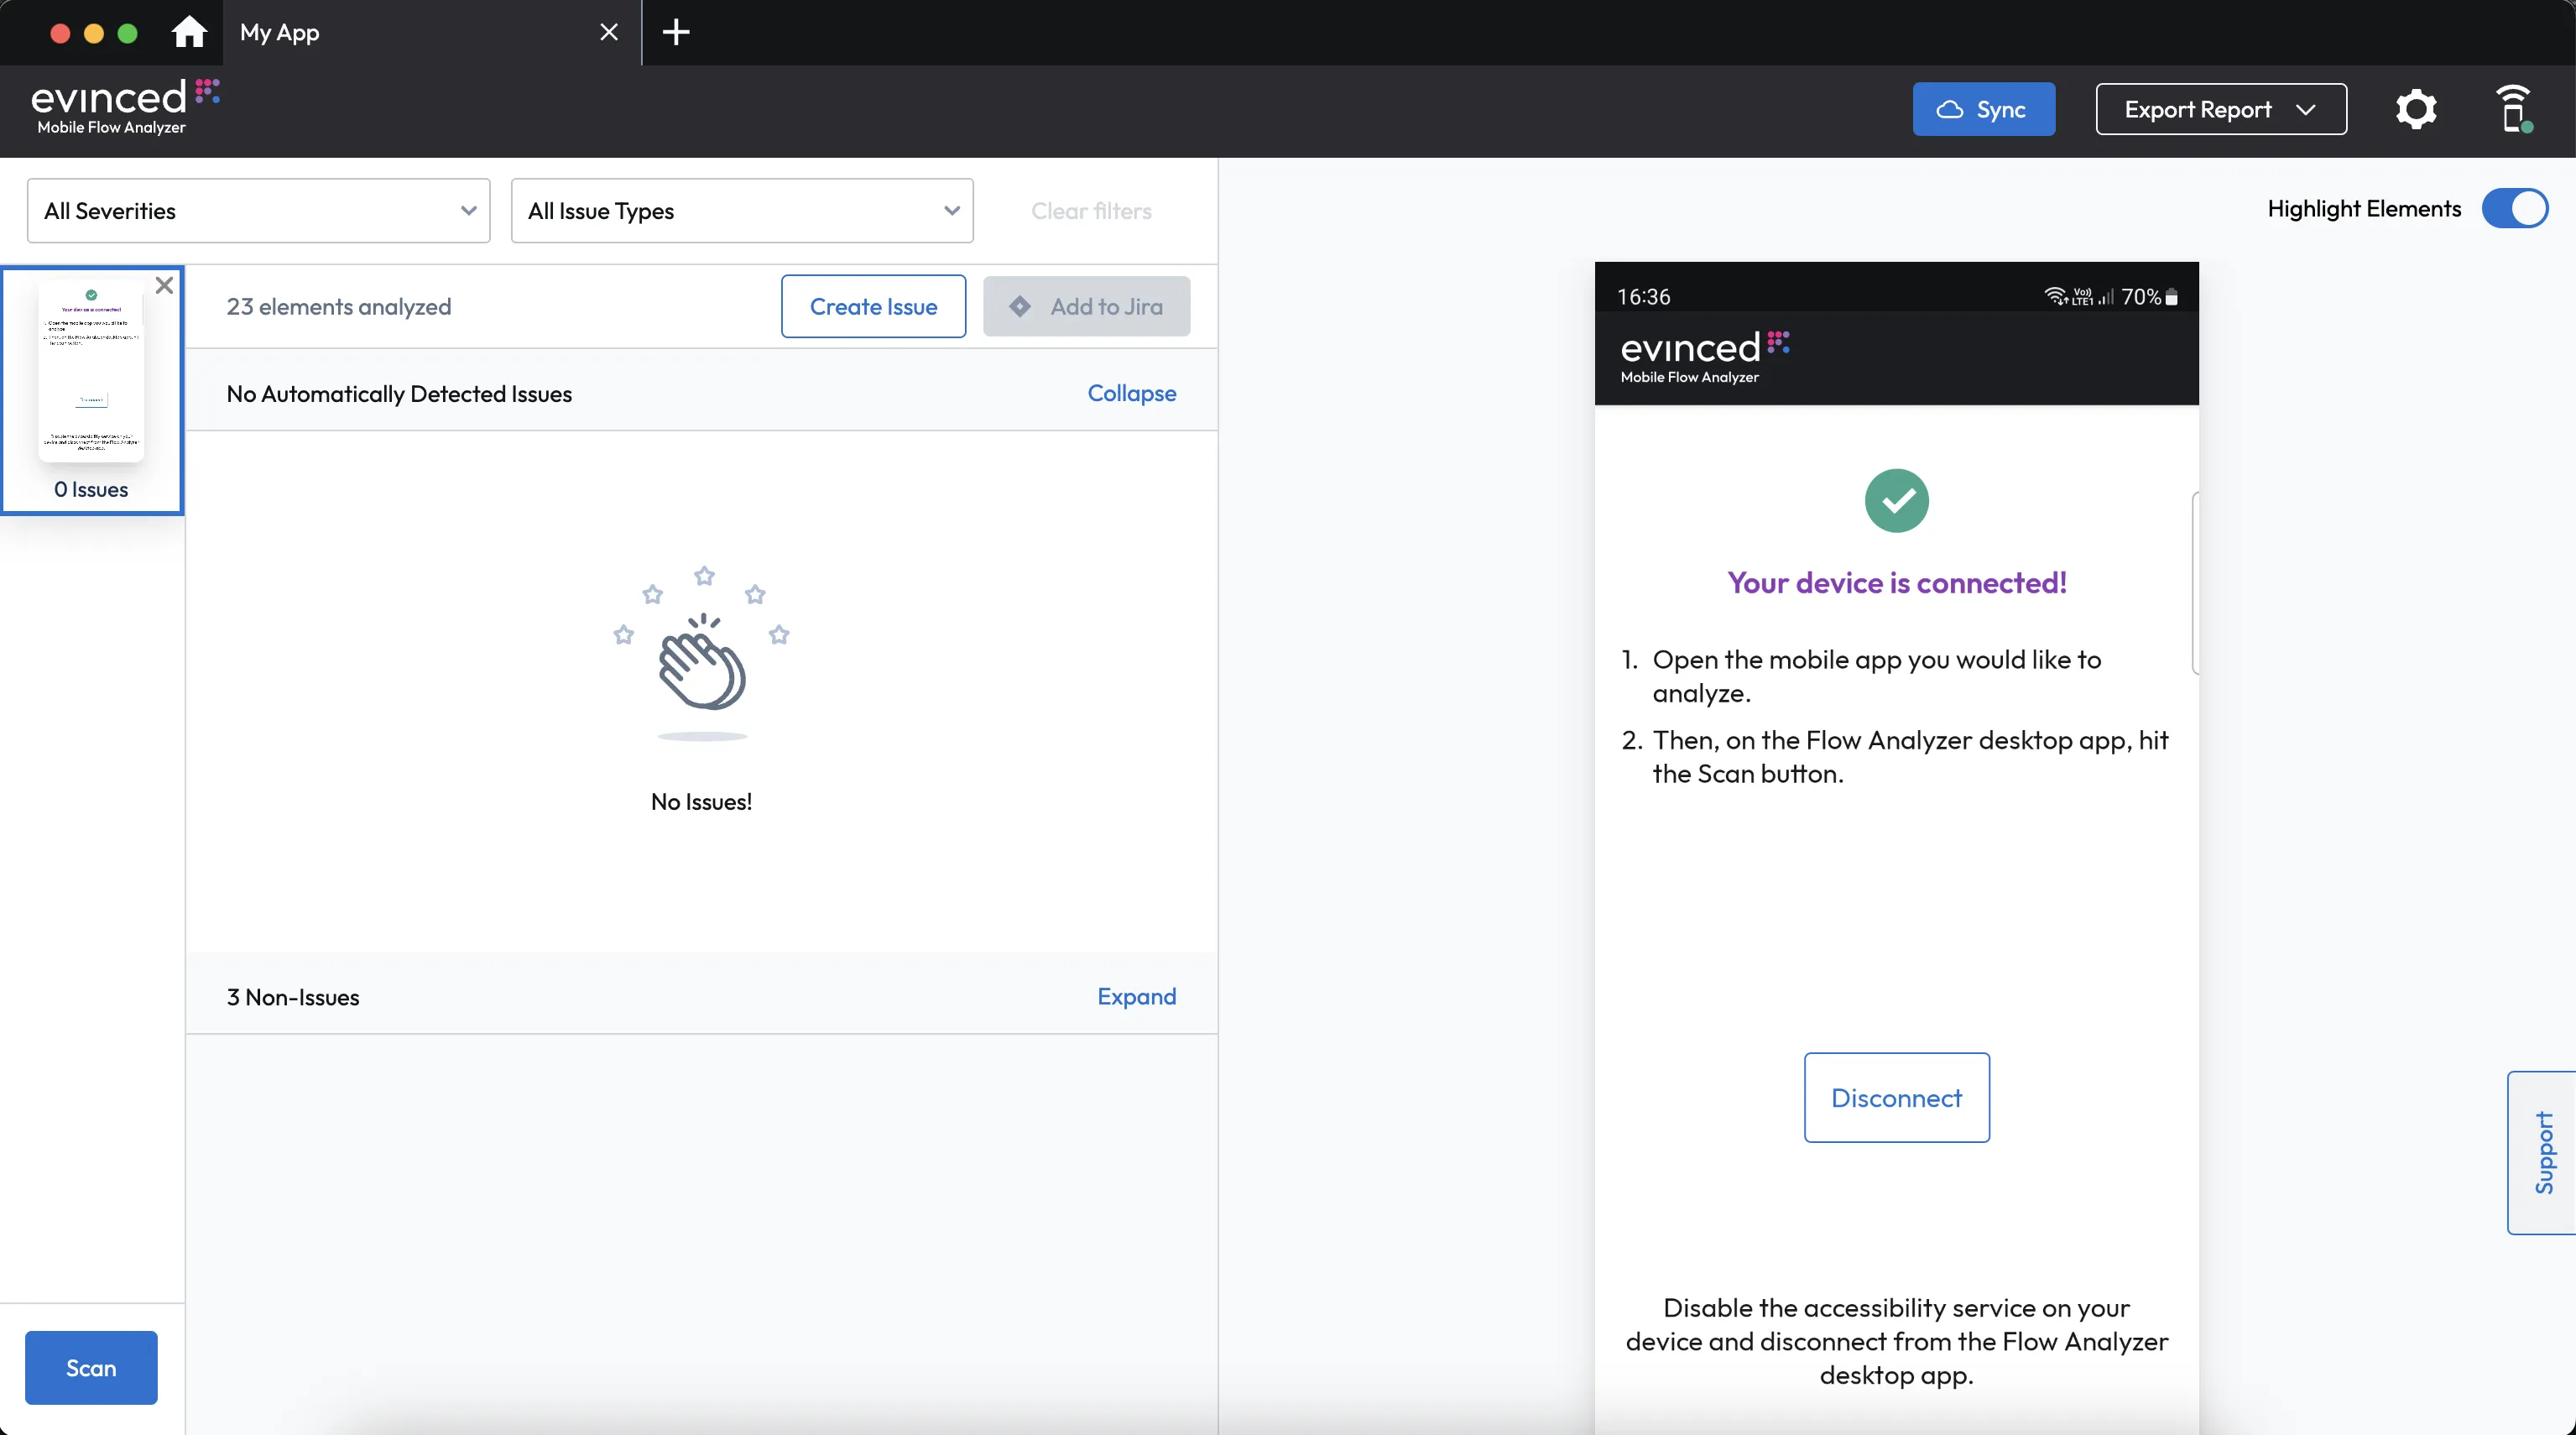Click the 'No Issues!' label
The width and height of the screenshot is (2576, 1435).
click(701, 802)
